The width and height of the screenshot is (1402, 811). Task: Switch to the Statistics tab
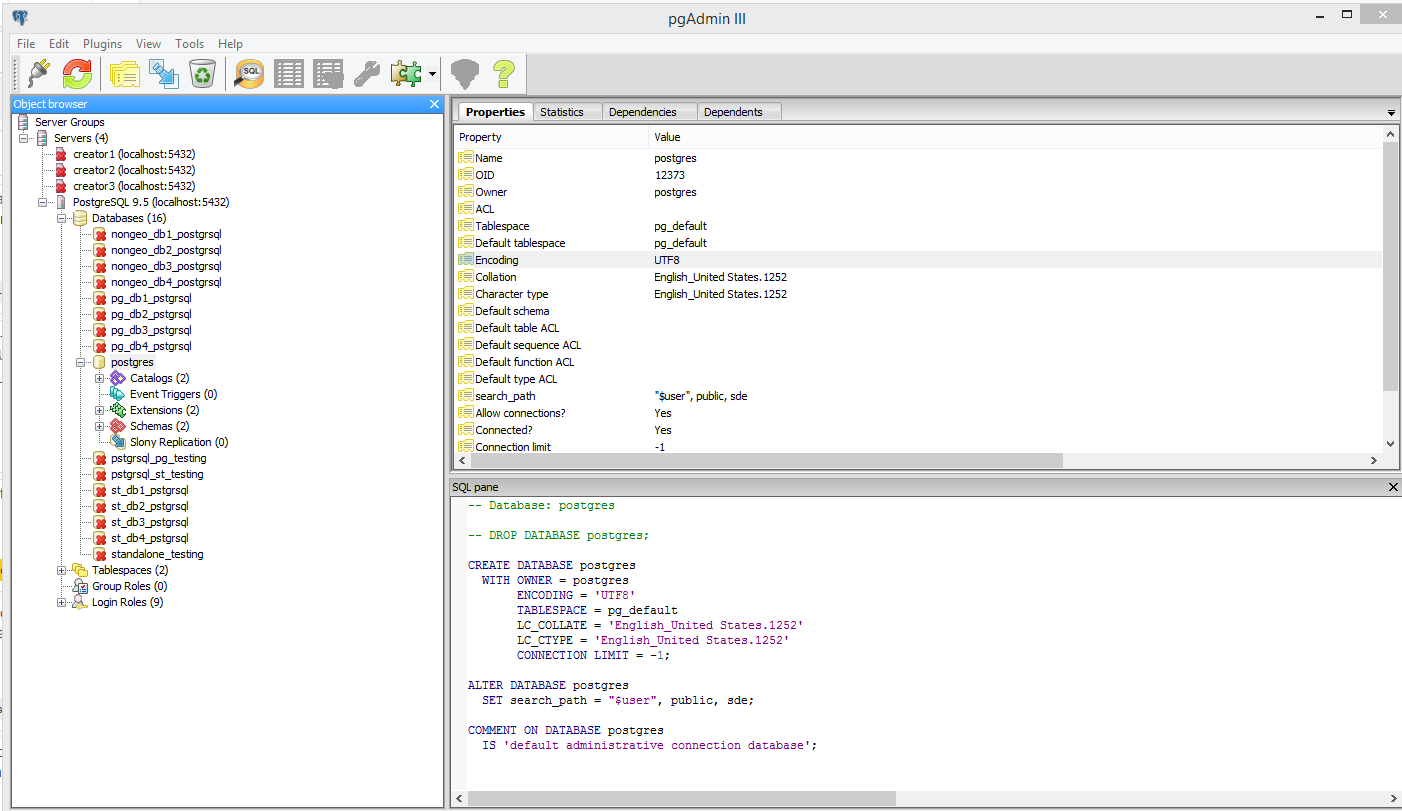562,112
